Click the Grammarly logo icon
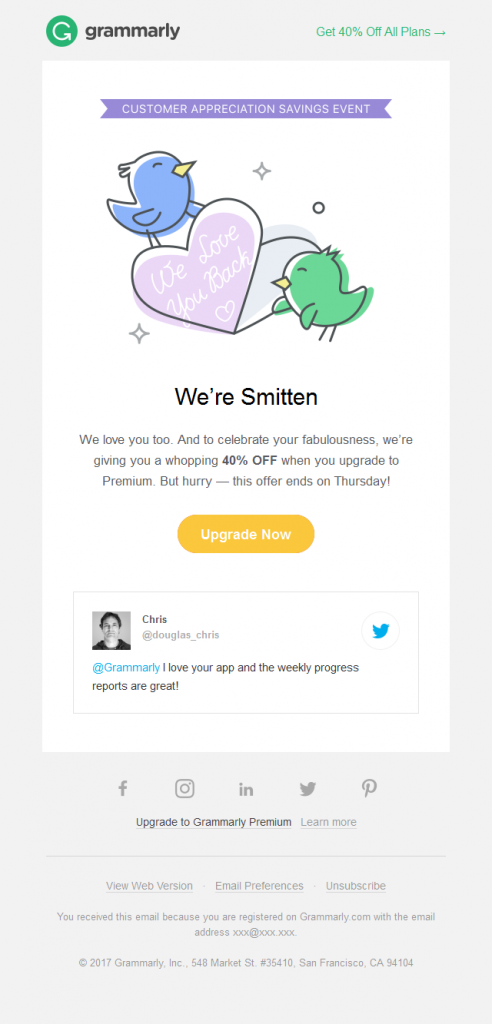The width and height of the screenshot is (492, 1024). point(62,31)
